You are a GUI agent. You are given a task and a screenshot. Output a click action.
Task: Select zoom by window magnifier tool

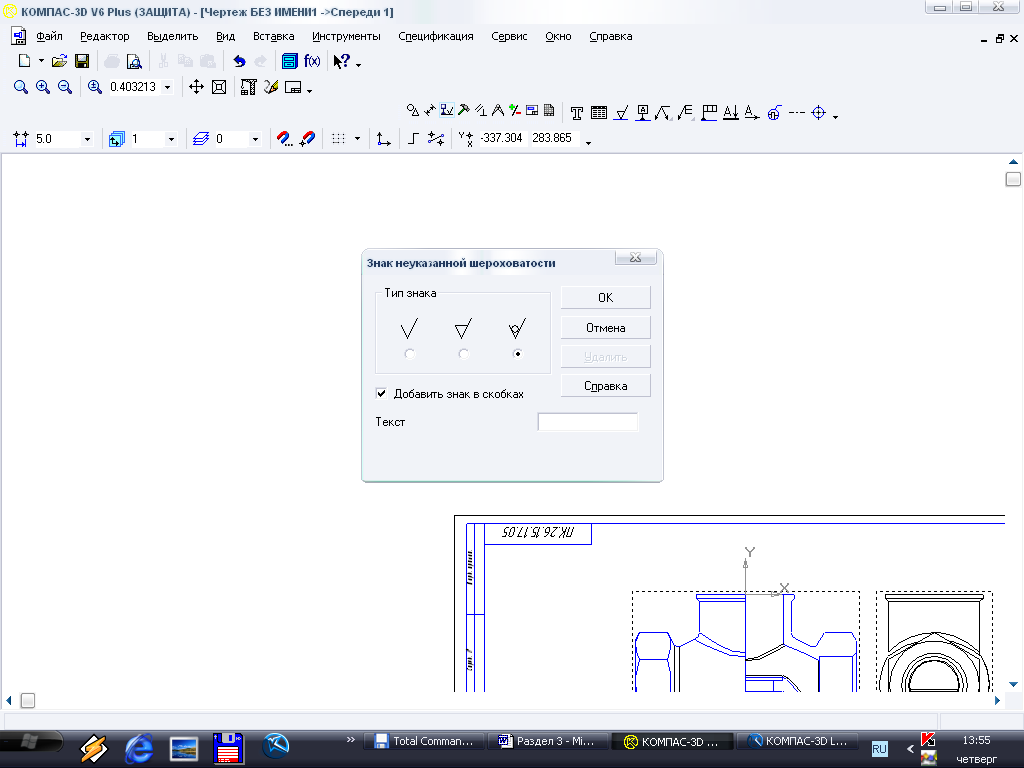(x=21, y=87)
